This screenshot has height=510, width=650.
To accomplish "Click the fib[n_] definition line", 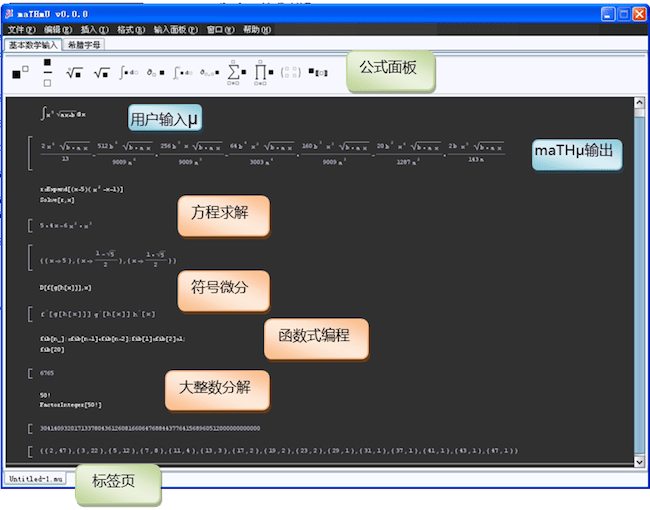I will coord(112,339).
